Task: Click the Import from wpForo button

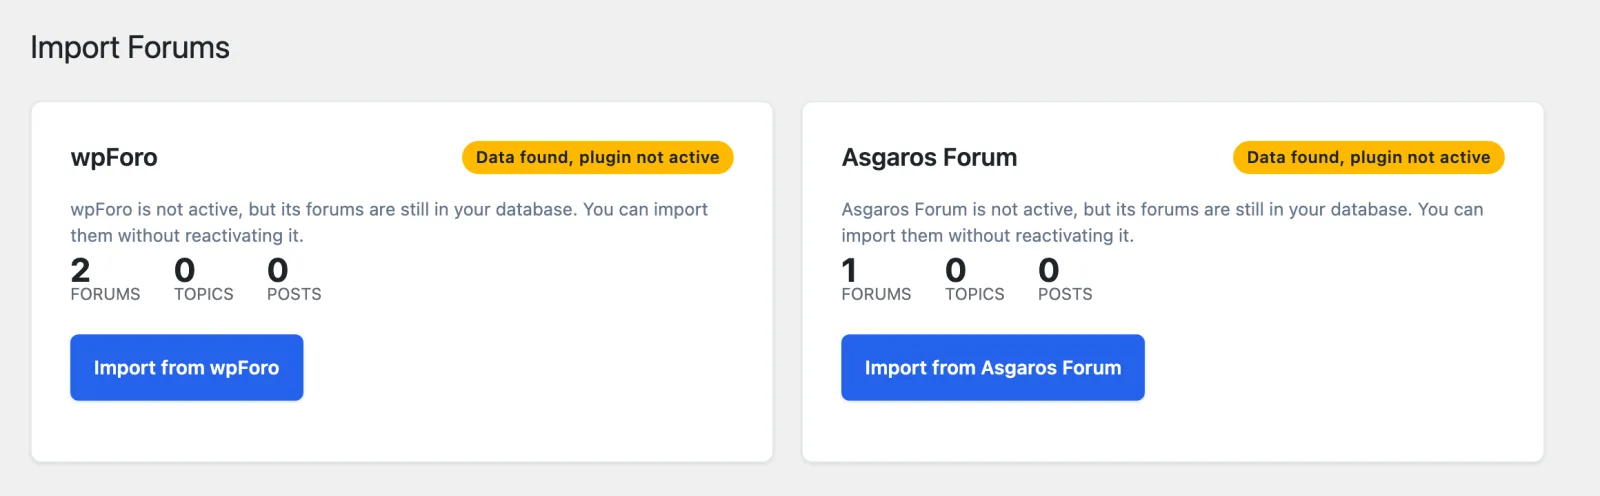Action: [187, 368]
